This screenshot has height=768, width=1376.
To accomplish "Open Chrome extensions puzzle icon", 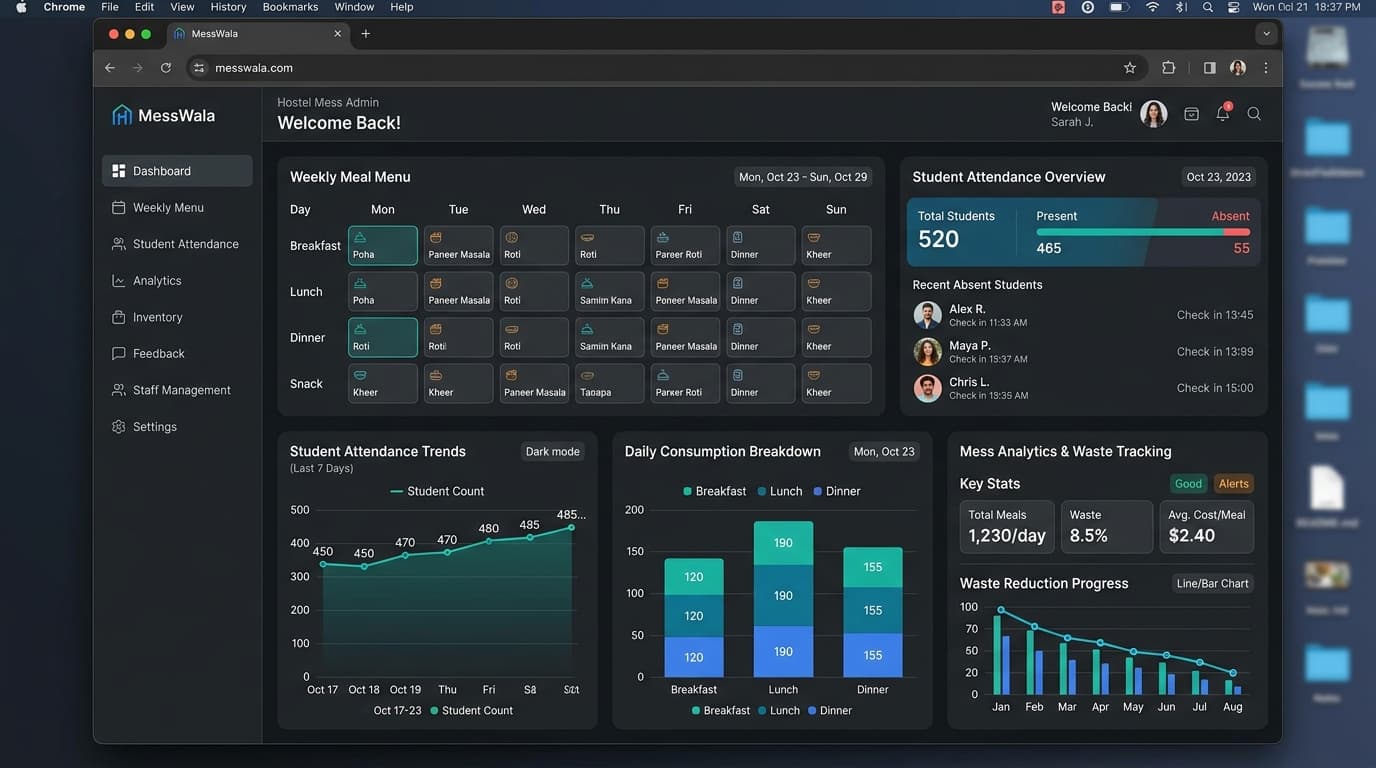I will (x=1169, y=68).
